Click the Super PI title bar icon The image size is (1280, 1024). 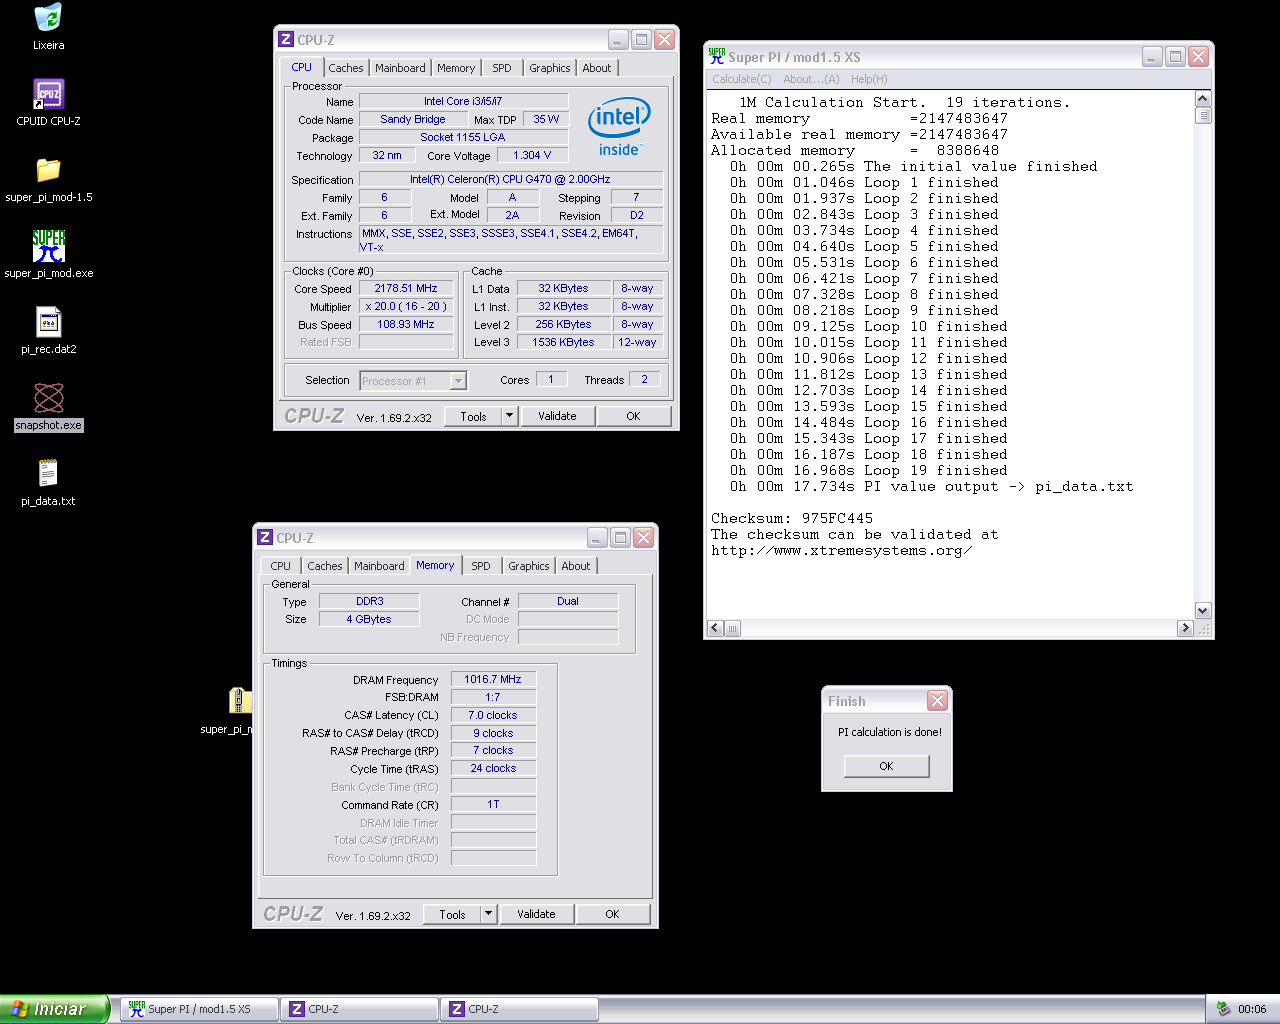pyautogui.click(x=717, y=56)
